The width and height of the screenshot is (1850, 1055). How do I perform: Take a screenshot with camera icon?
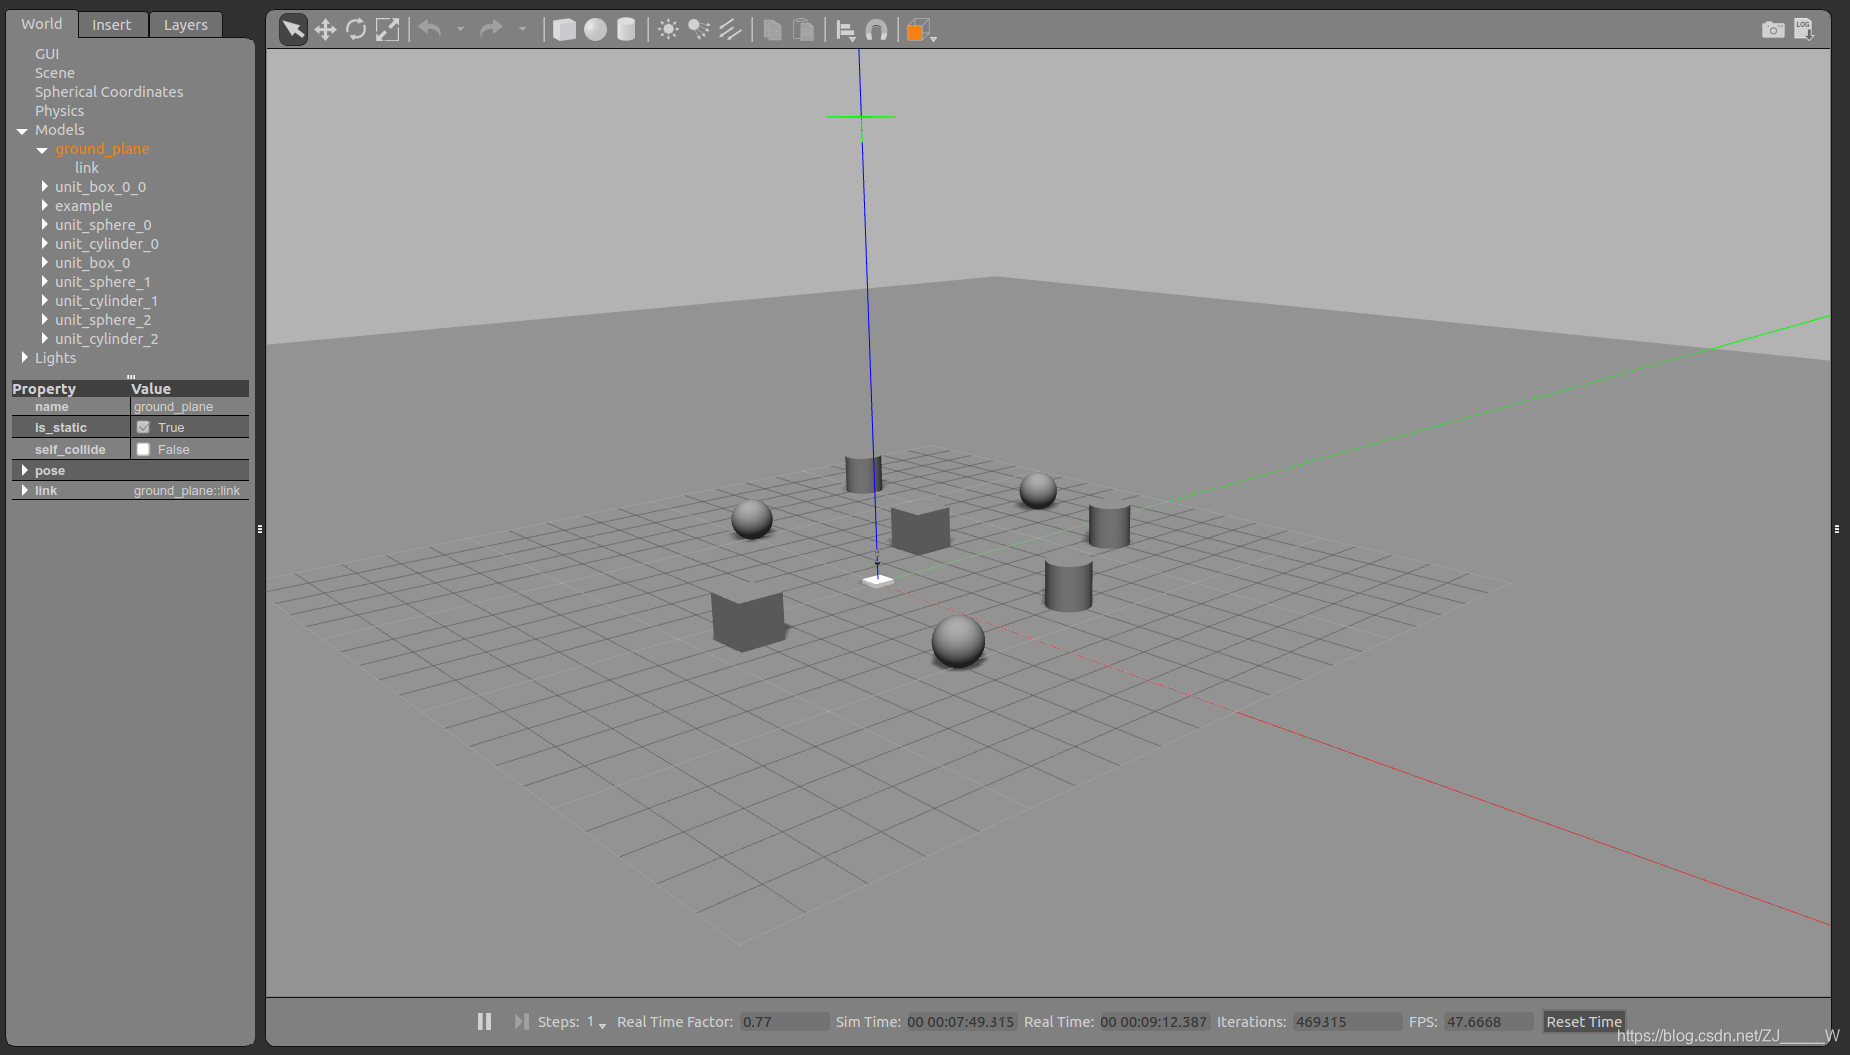pos(1773,29)
